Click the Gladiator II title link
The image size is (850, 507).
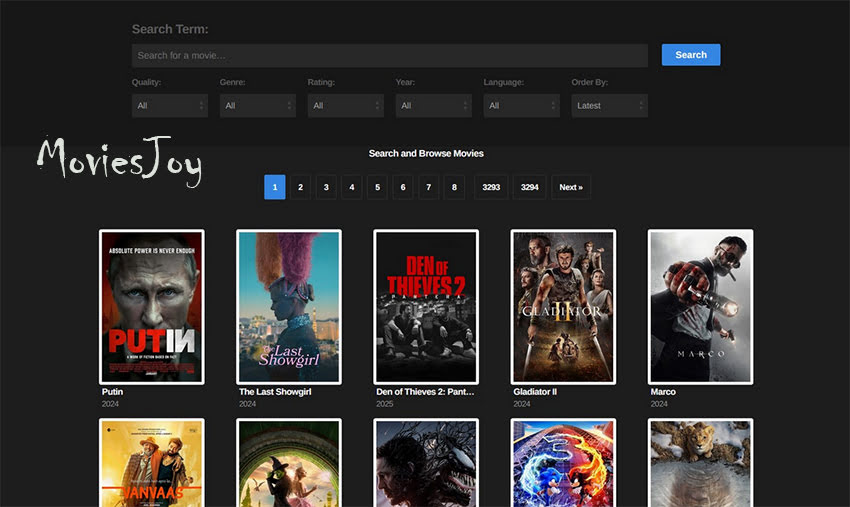tap(535, 392)
